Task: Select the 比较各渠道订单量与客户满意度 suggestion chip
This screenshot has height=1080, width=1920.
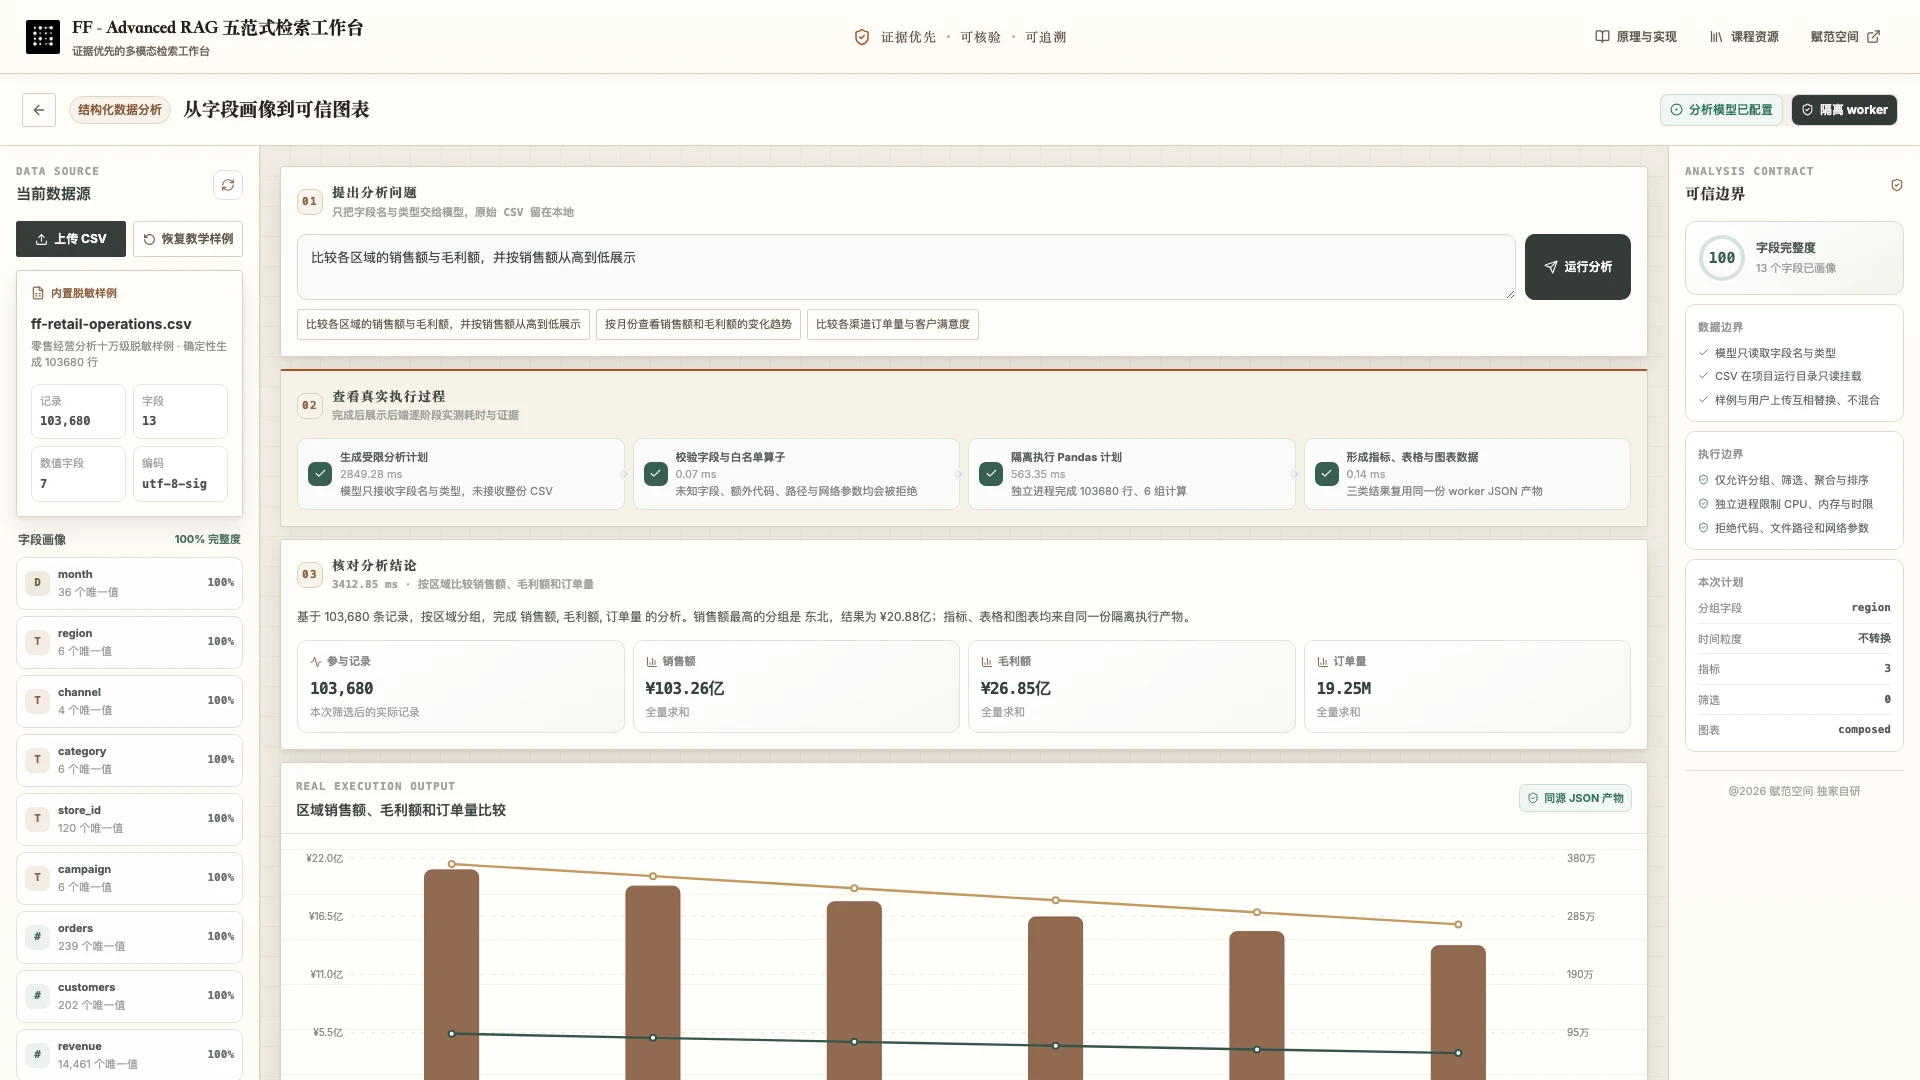Action: [x=893, y=324]
